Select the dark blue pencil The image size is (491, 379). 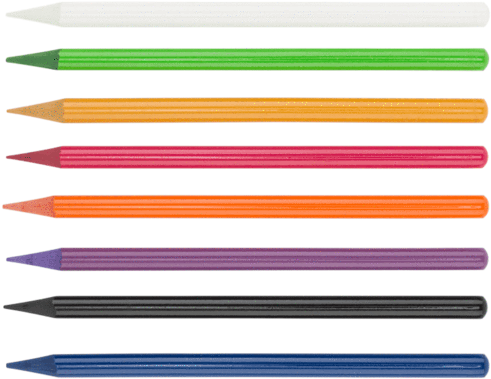[x=248, y=366]
